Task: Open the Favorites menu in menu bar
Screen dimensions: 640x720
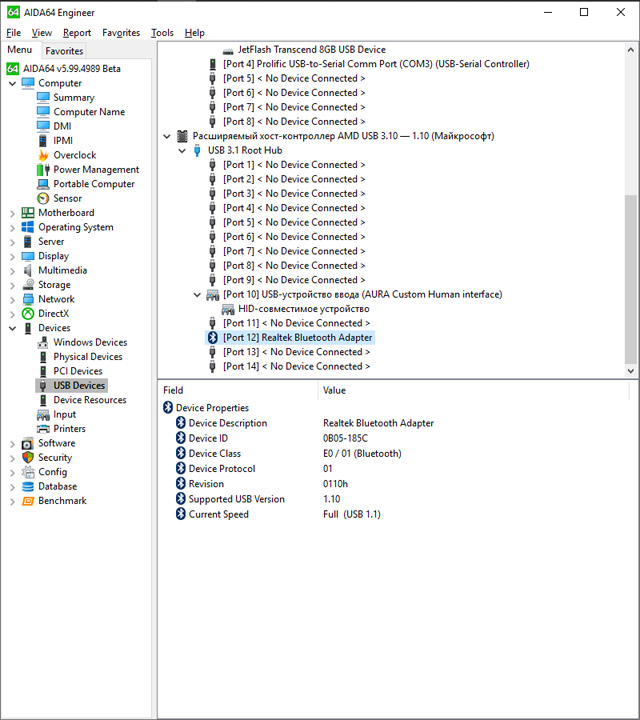Action: pyautogui.click(x=121, y=33)
